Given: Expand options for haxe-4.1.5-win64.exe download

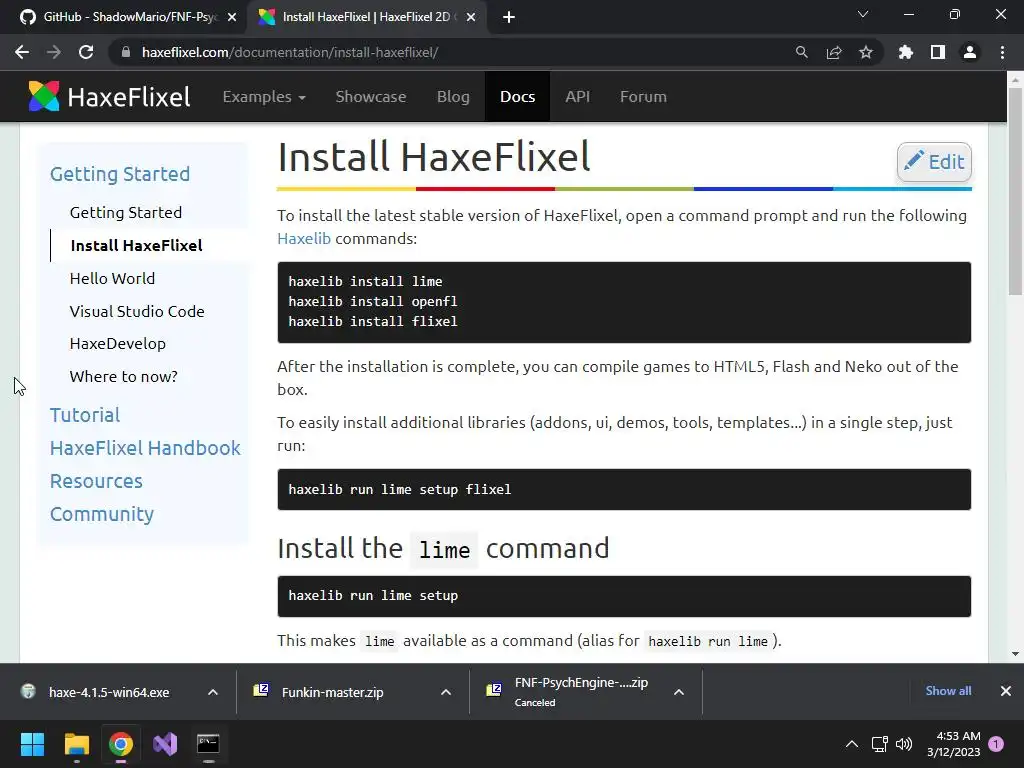Looking at the screenshot, I should point(213,692).
